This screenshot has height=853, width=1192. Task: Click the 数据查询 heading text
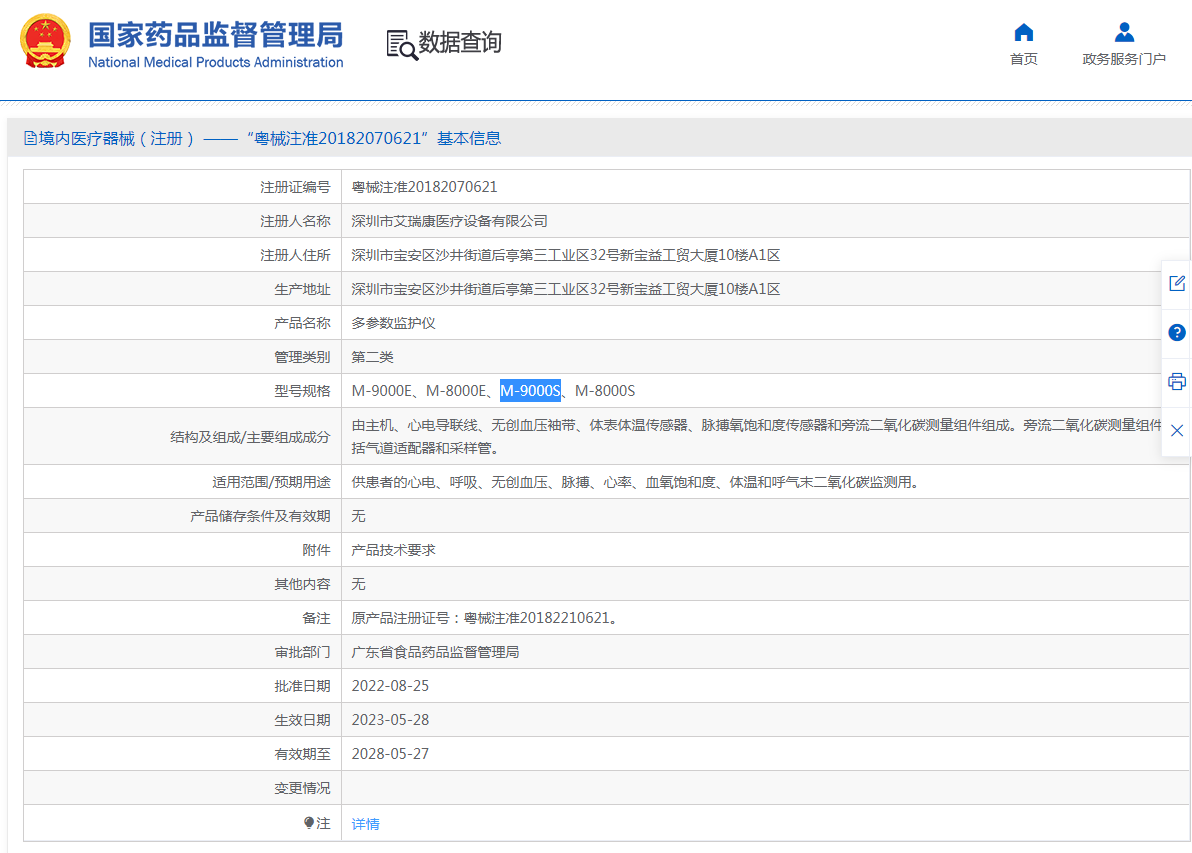point(460,43)
